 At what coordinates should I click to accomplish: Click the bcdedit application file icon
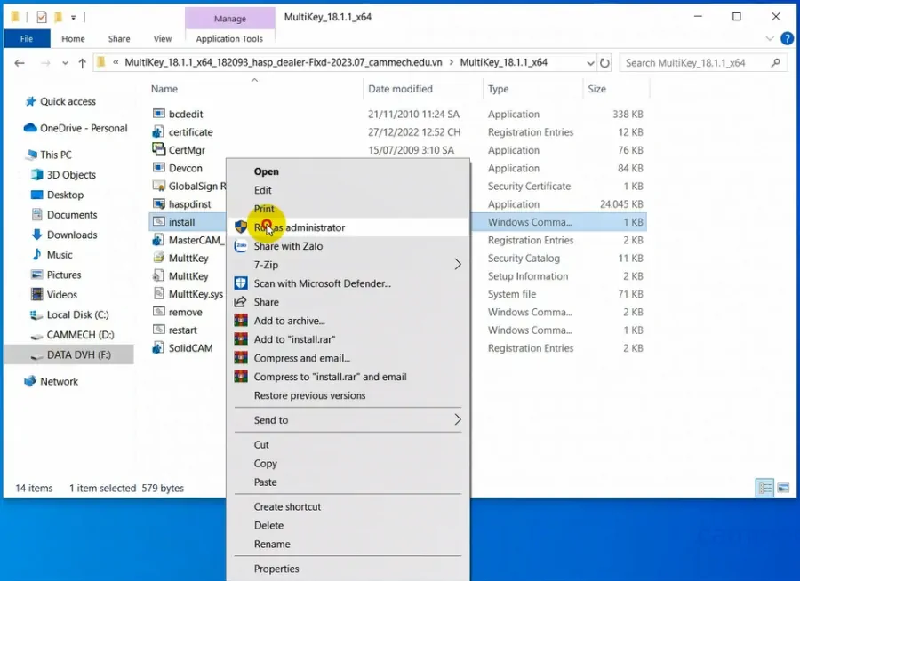159,114
